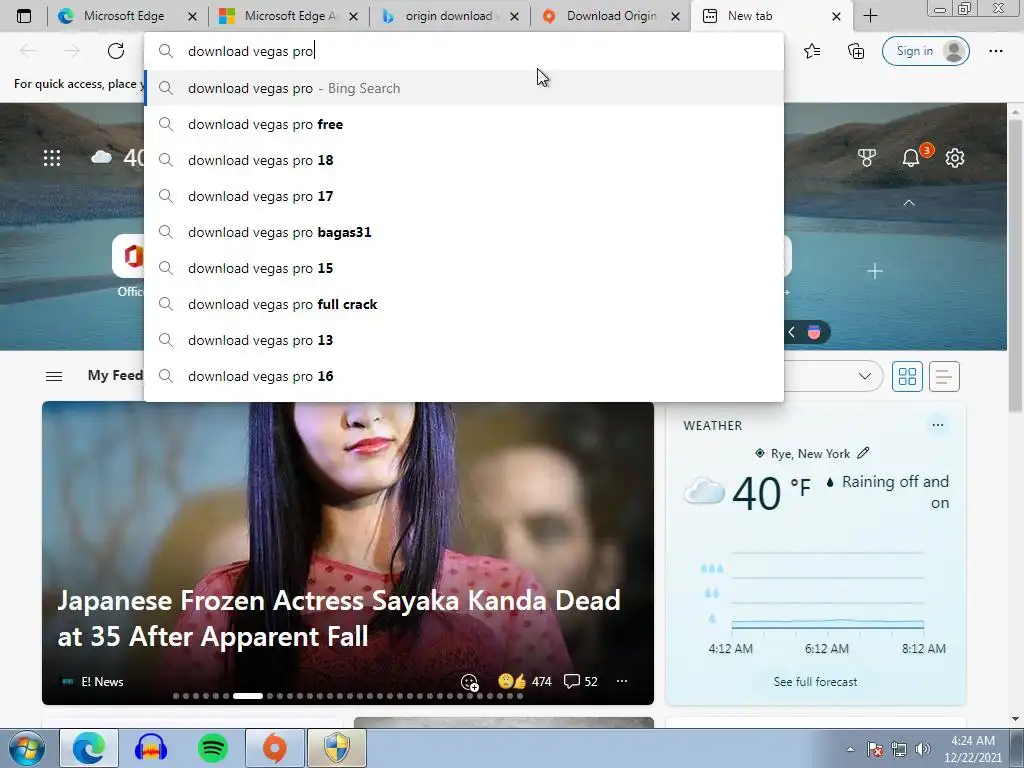Open the page settings gear icon
This screenshot has height=768, width=1024.
(x=955, y=157)
